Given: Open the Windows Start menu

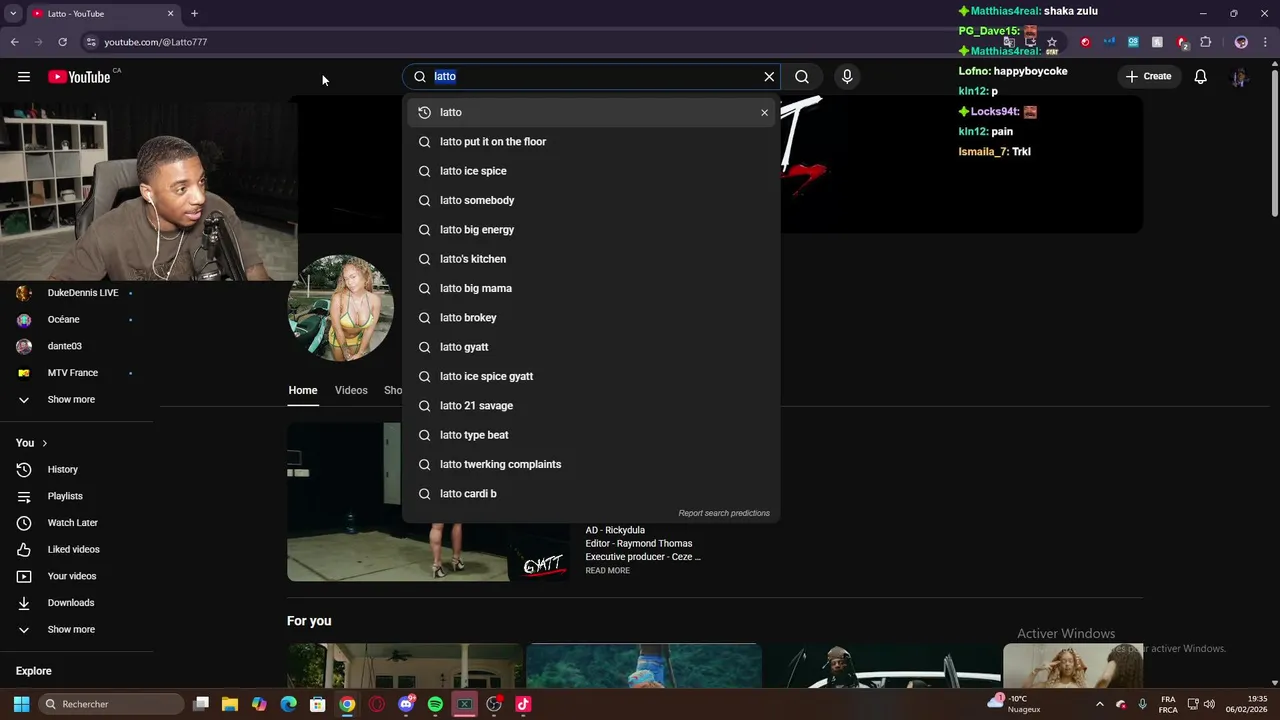Looking at the screenshot, I should coord(21,704).
